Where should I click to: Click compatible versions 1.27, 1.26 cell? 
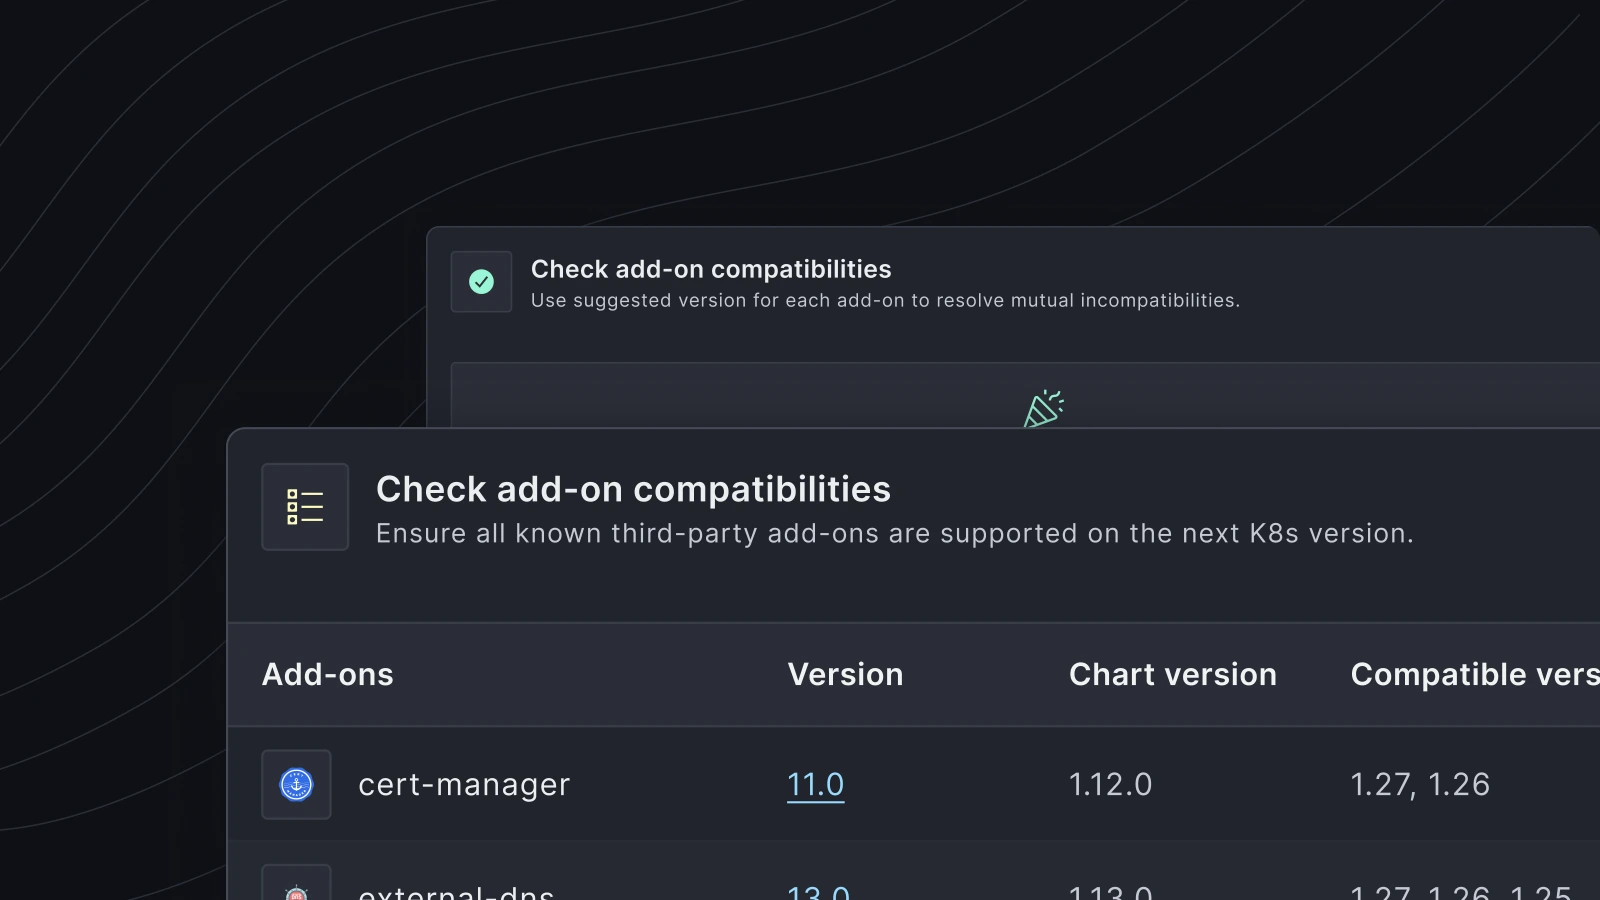1420,785
